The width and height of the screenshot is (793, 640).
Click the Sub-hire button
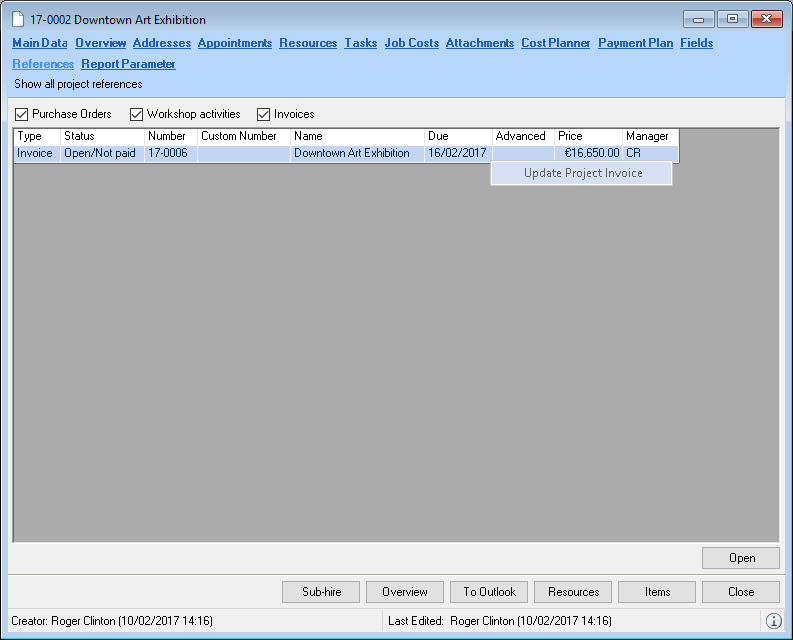click(x=321, y=592)
